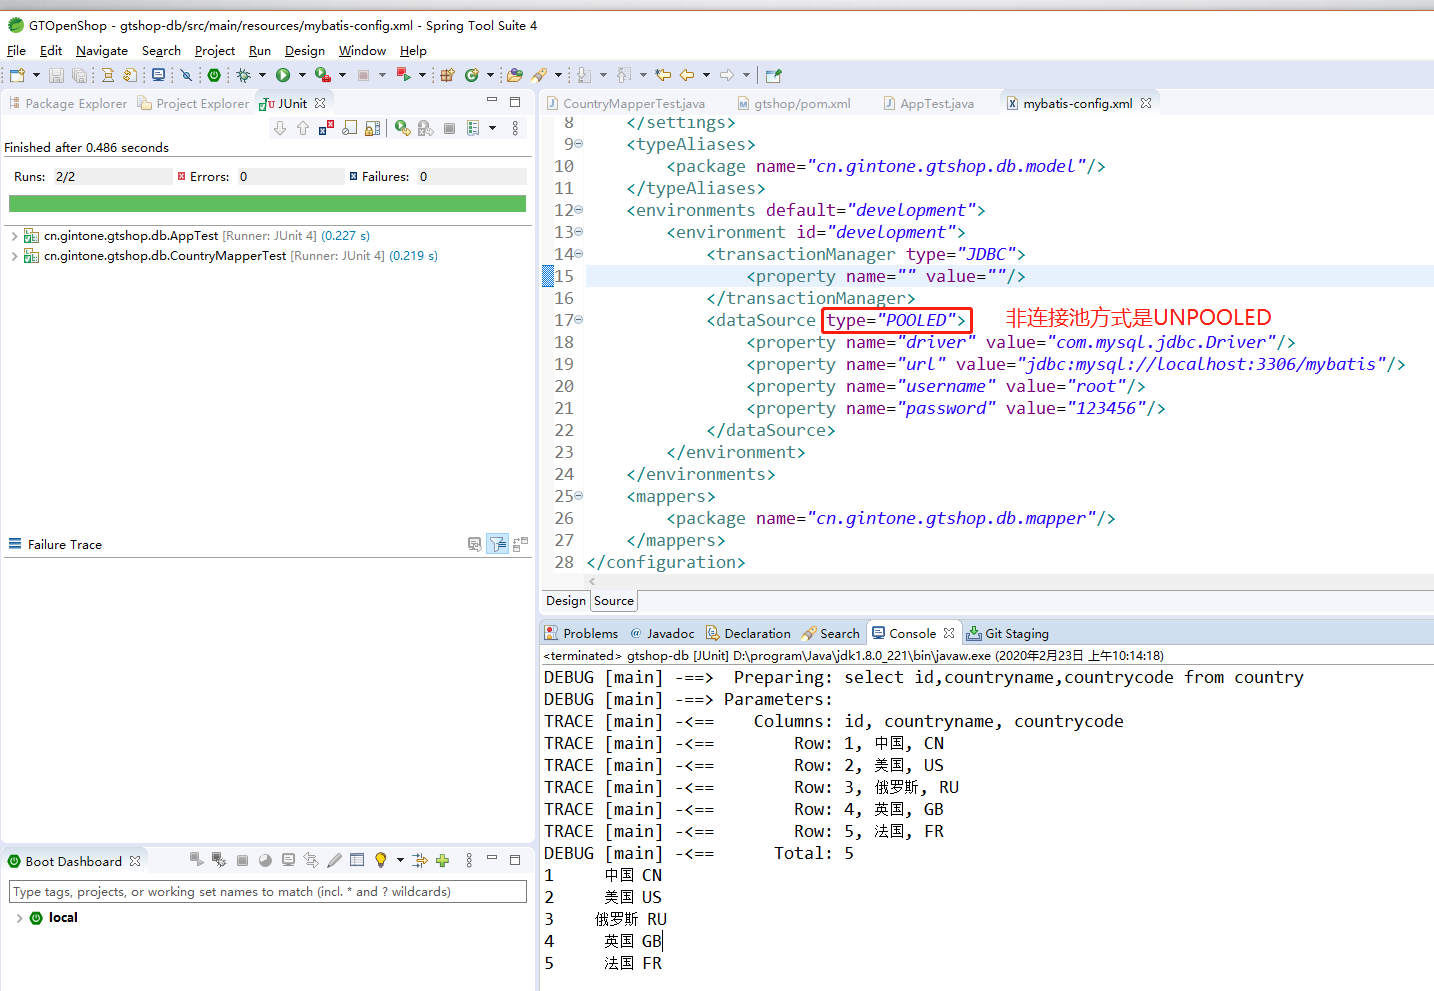Click the Spring Boot Dashboard toolbar icon
1434x991 pixels.
[214, 75]
